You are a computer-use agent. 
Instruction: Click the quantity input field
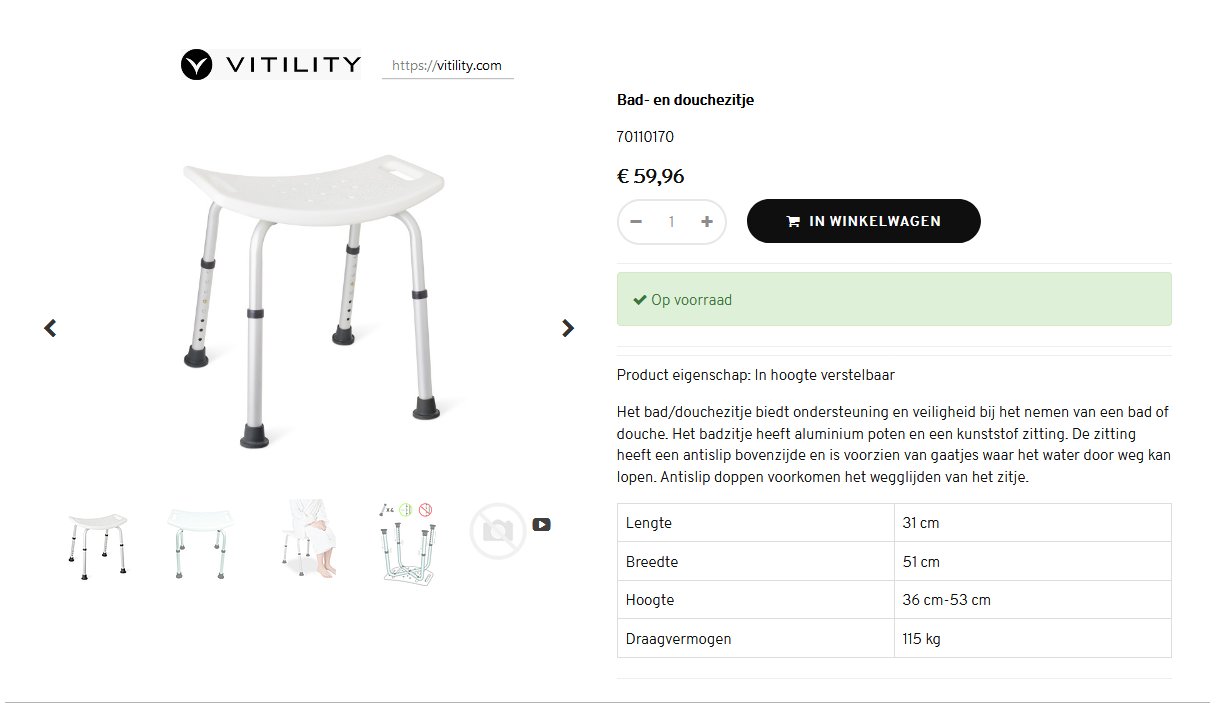pyautogui.click(x=671, y=222)
